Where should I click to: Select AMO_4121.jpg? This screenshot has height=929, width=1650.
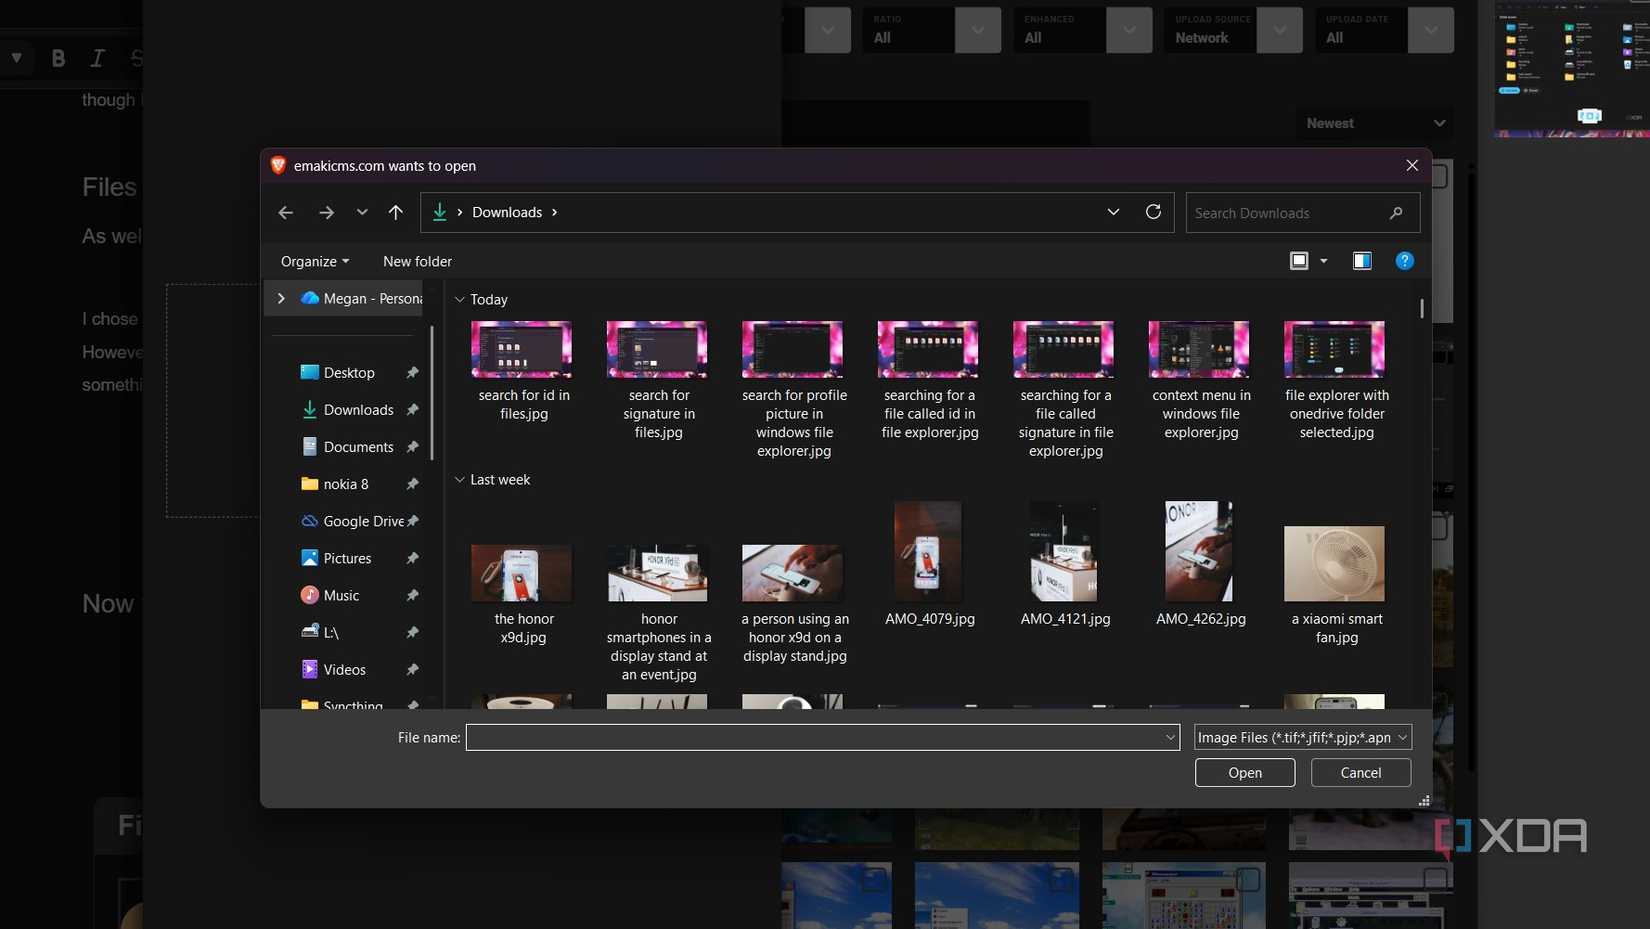[x=1065, y=564]
